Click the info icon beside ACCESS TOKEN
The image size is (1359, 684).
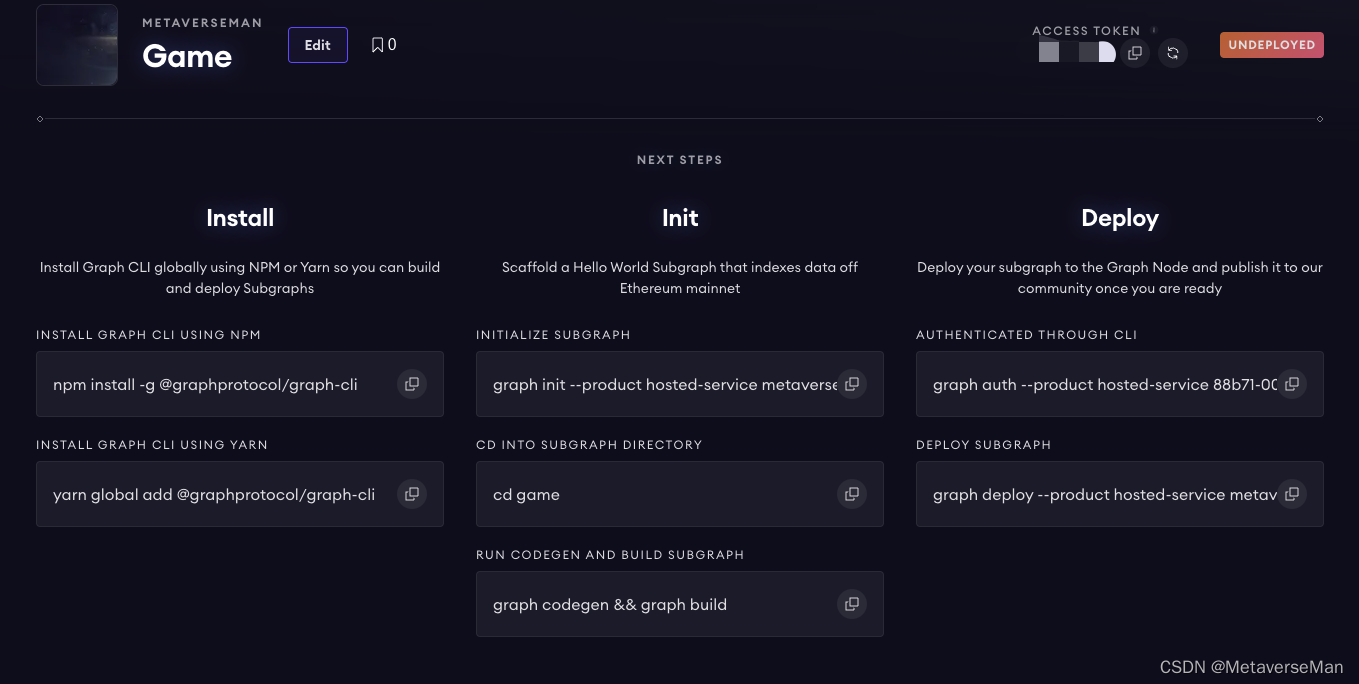[x=1154, y=31]
